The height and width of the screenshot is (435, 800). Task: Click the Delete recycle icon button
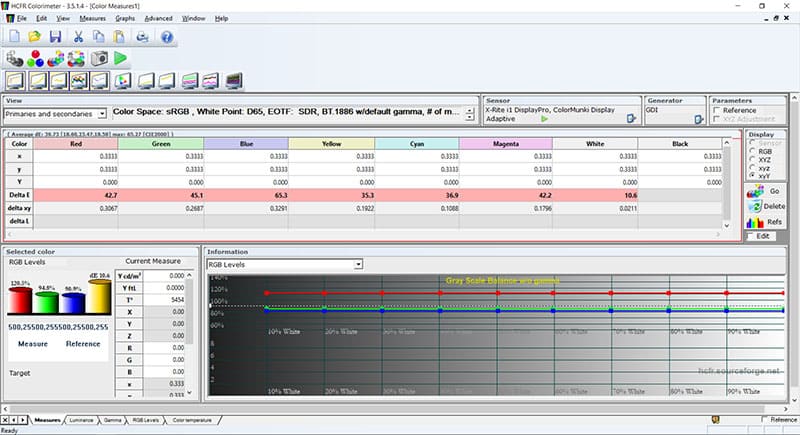[x=765, y=206]
